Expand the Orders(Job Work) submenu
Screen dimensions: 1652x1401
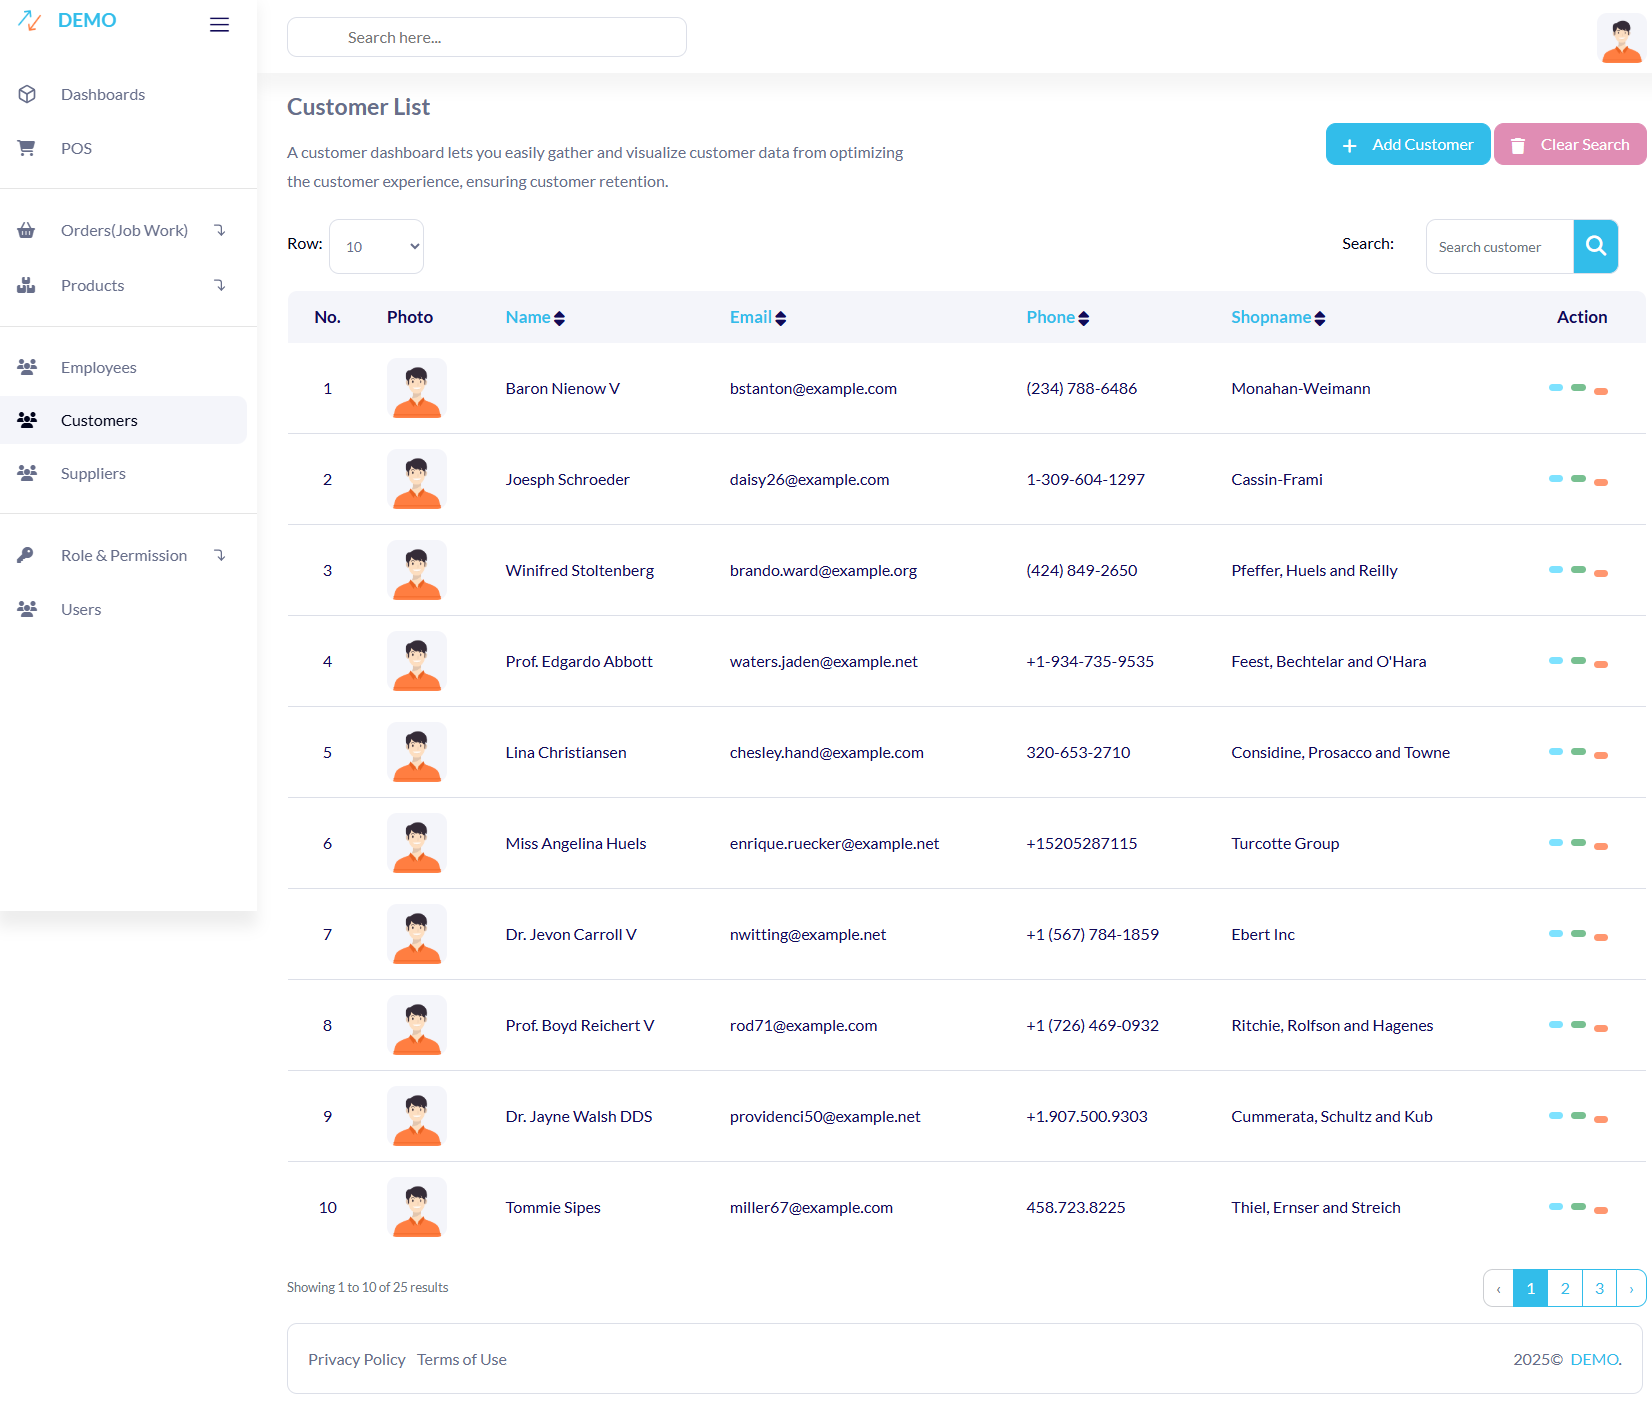[124, 230]
